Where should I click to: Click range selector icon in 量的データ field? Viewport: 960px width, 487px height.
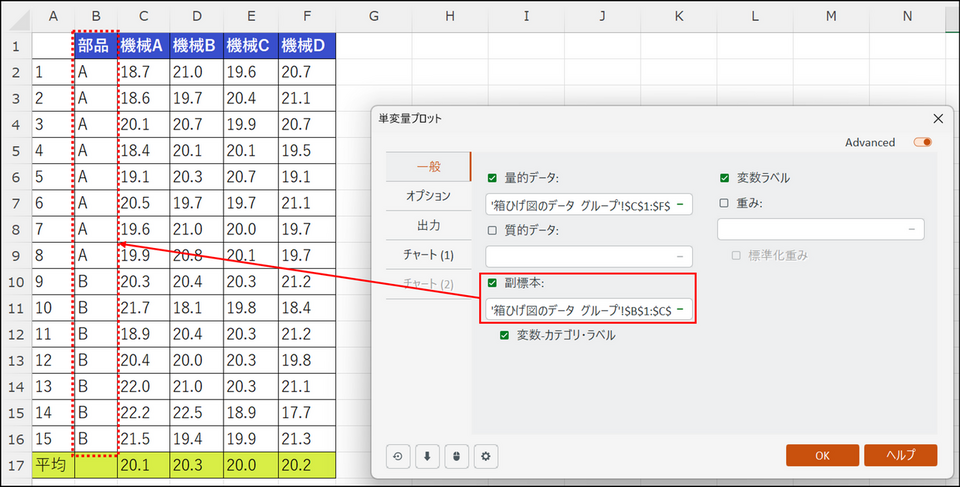tap(680, 205)
